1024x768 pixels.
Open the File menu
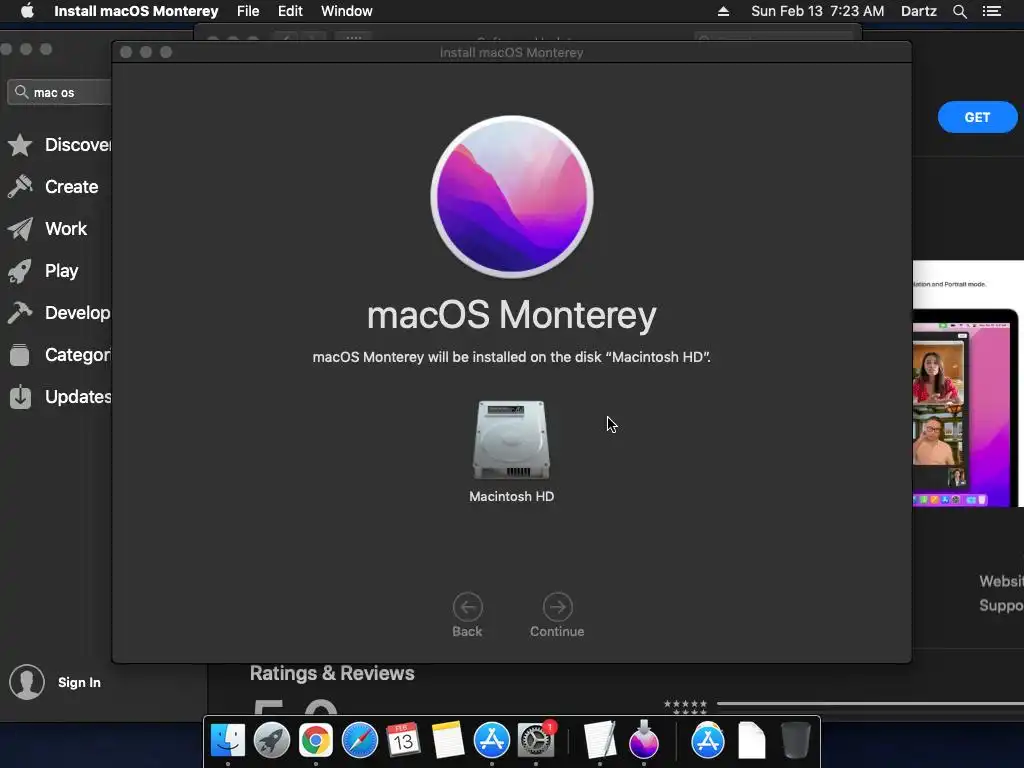click(248, 11)
